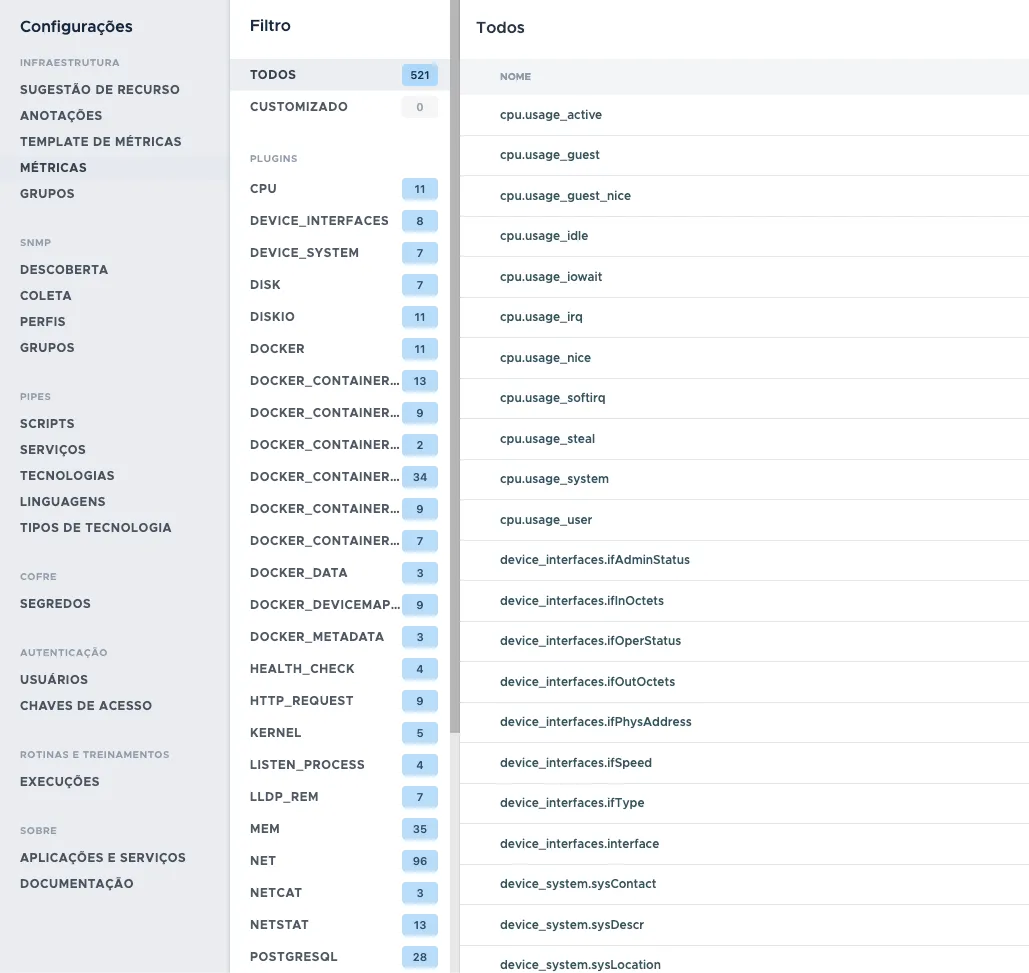Filter metrics by CPU plugin
Screen dimensions: 1029x973
pos(340,189)
